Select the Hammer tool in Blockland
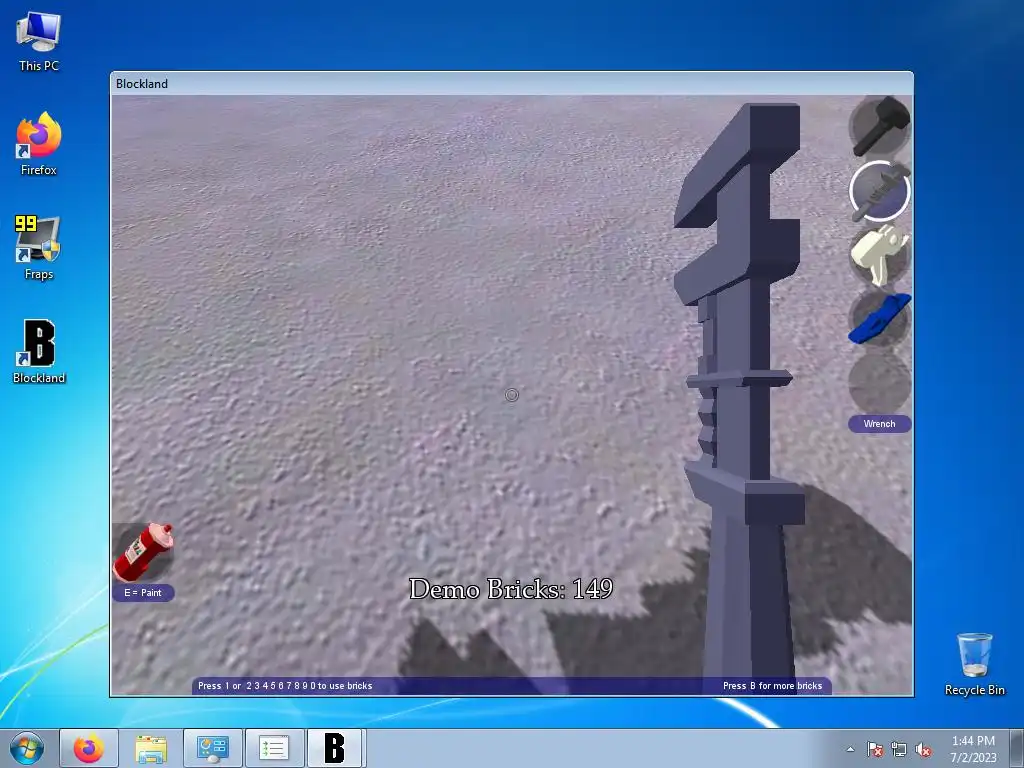The image size is (1024, 768). [x=880, y=126]
